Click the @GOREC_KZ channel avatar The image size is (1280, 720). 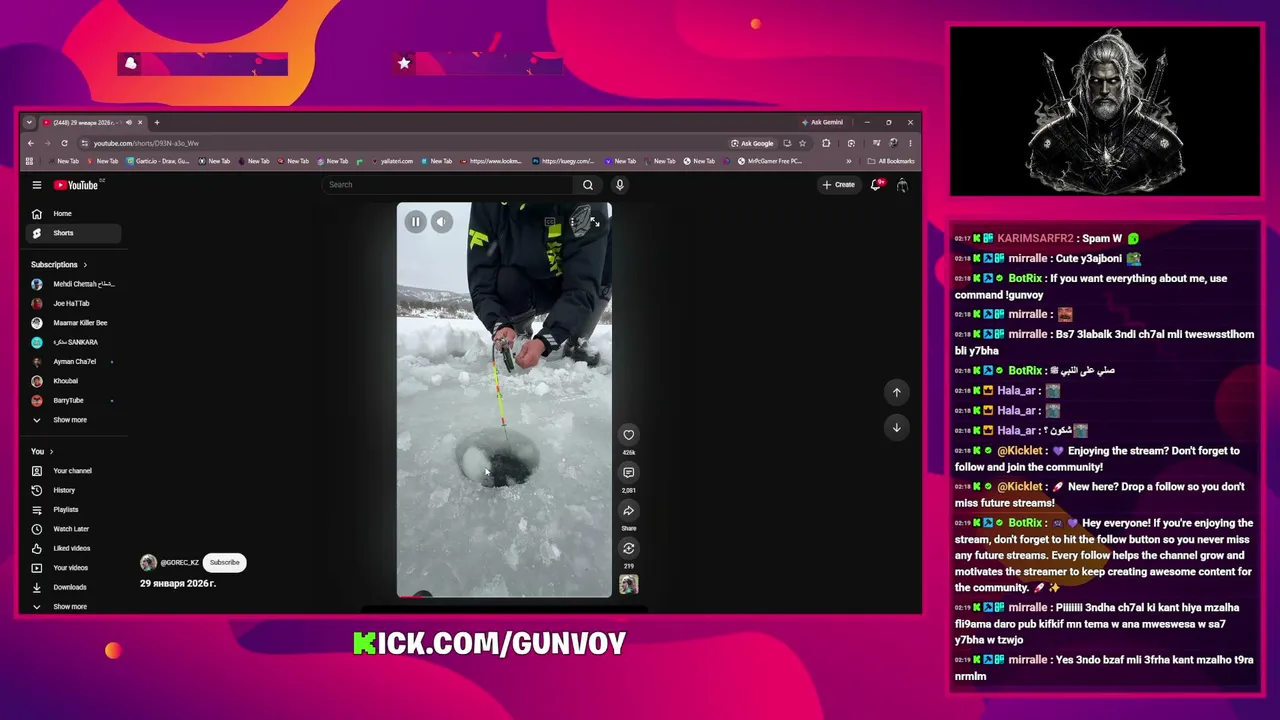[x=148, y=563]
